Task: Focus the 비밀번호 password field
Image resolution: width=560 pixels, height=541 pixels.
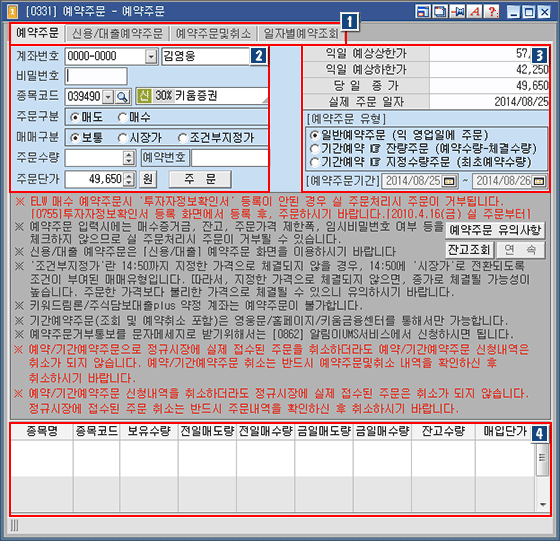Action: (96, 76)
